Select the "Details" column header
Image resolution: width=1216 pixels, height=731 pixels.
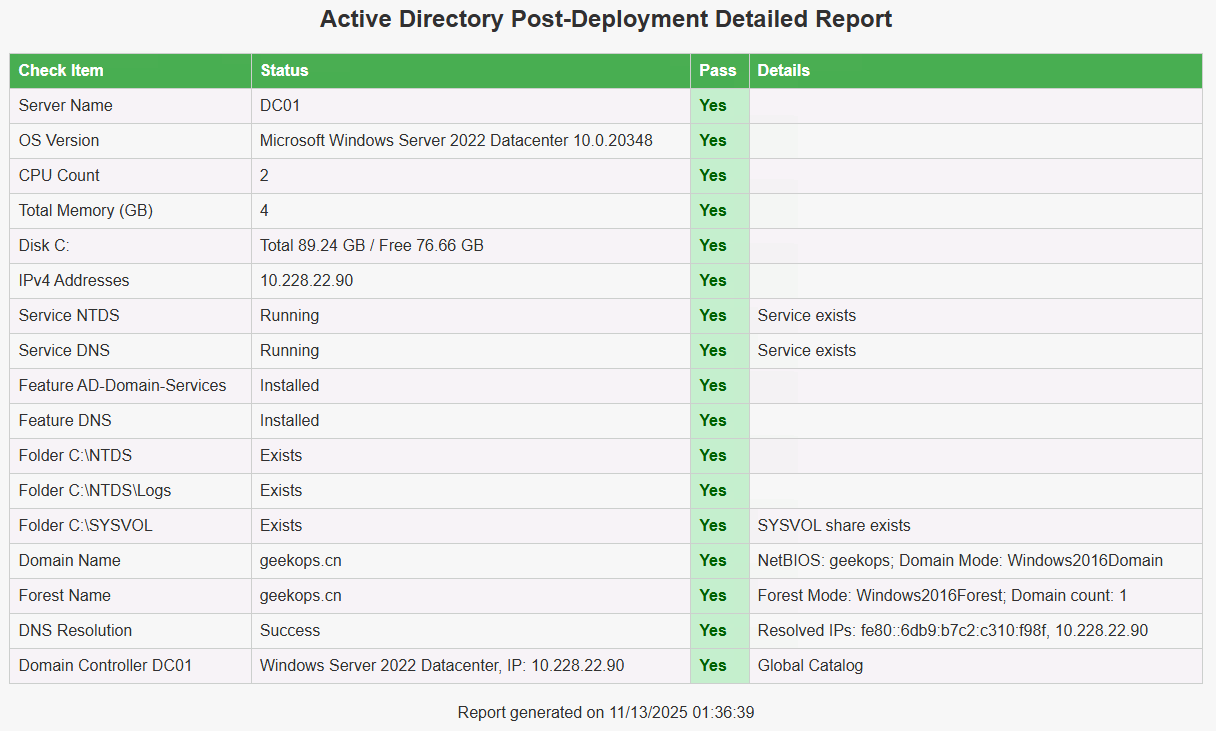click(783, 70)
